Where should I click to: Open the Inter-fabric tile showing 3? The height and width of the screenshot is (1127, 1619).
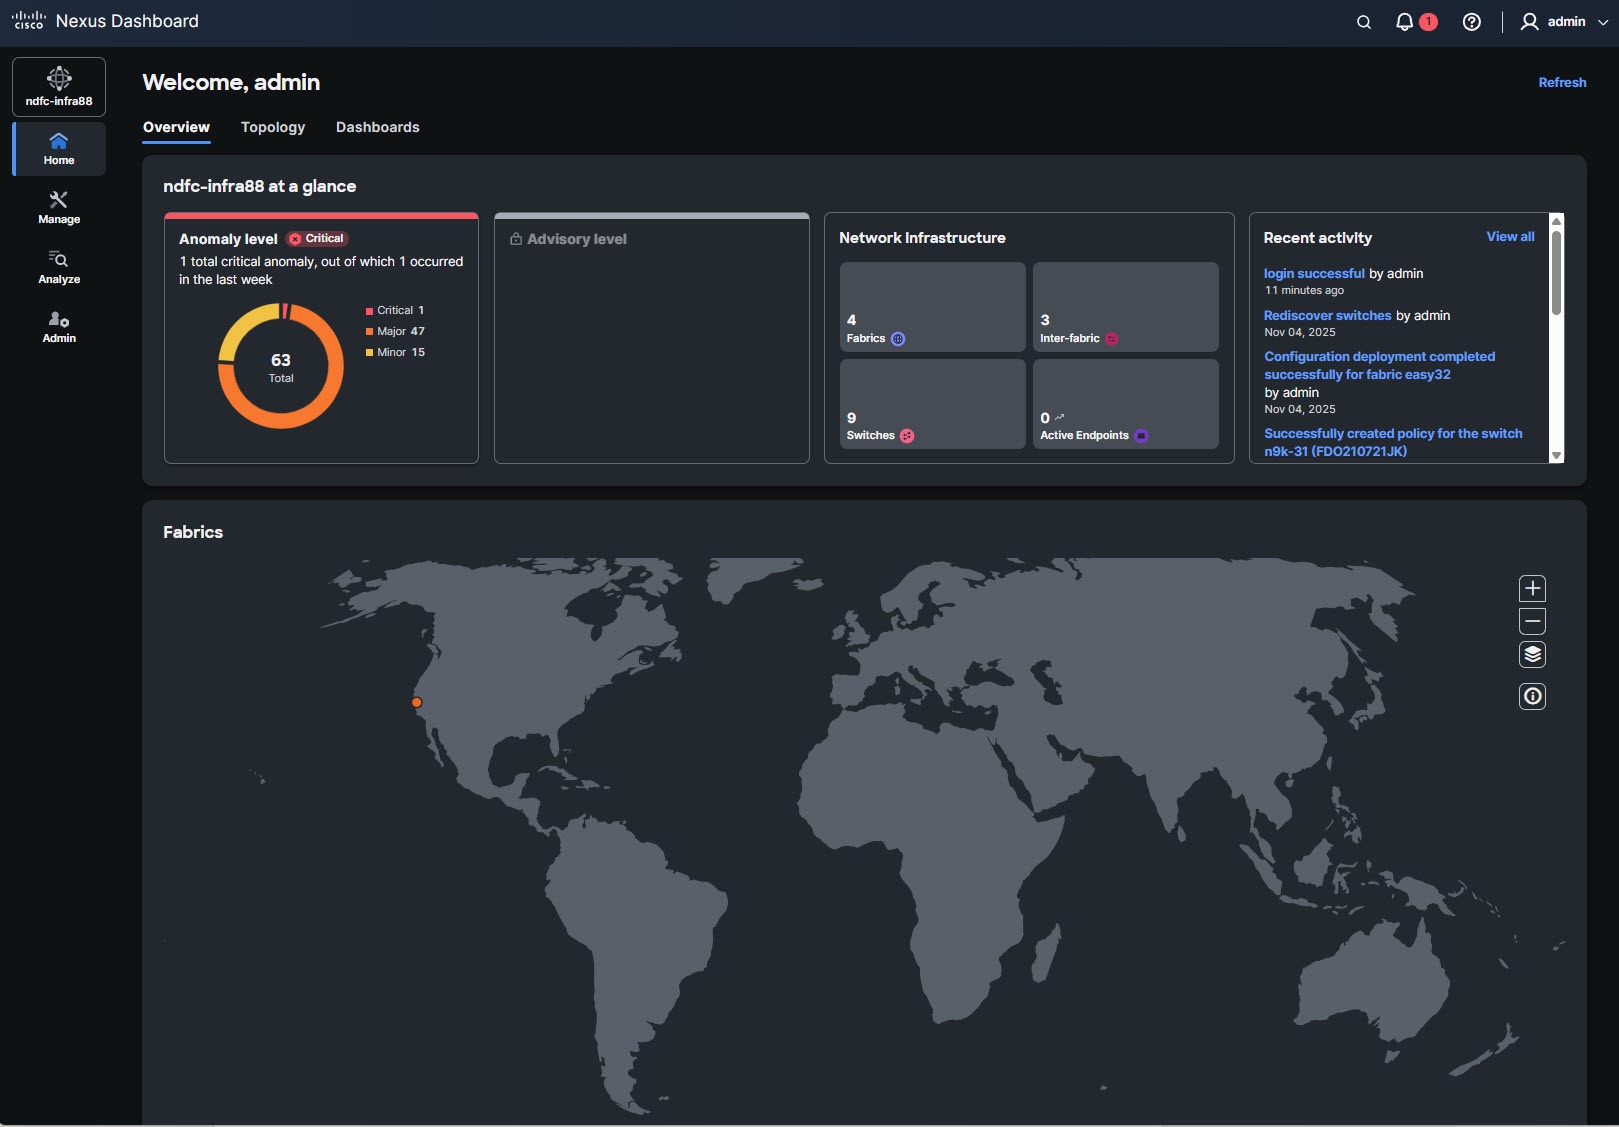click(1125, 307)
